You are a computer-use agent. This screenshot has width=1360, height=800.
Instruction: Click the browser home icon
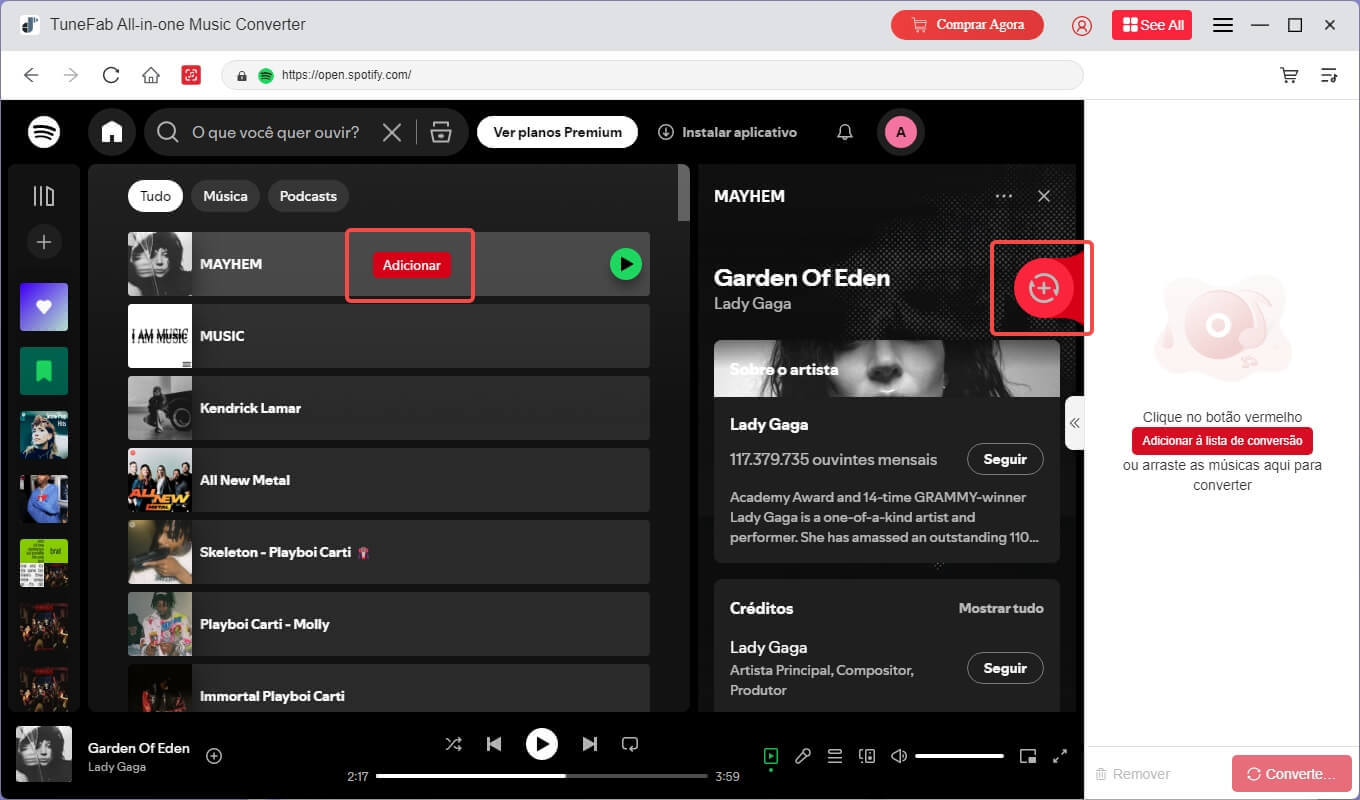[x=151, y=75]
